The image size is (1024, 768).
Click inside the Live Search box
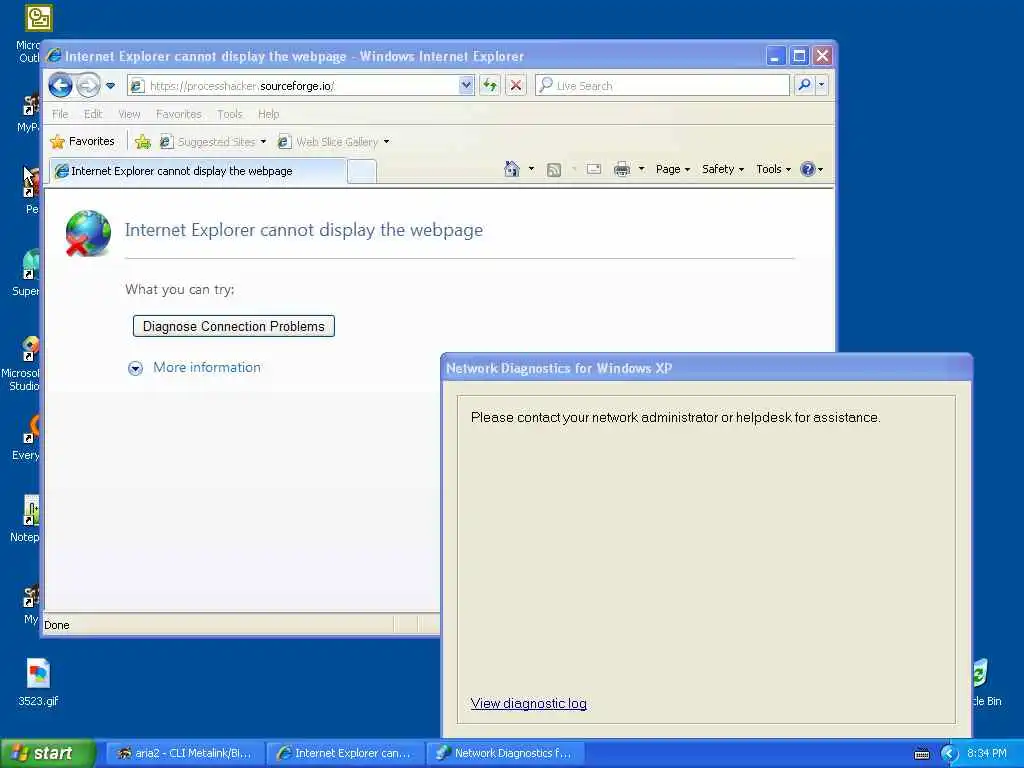(x=662, y=86)
